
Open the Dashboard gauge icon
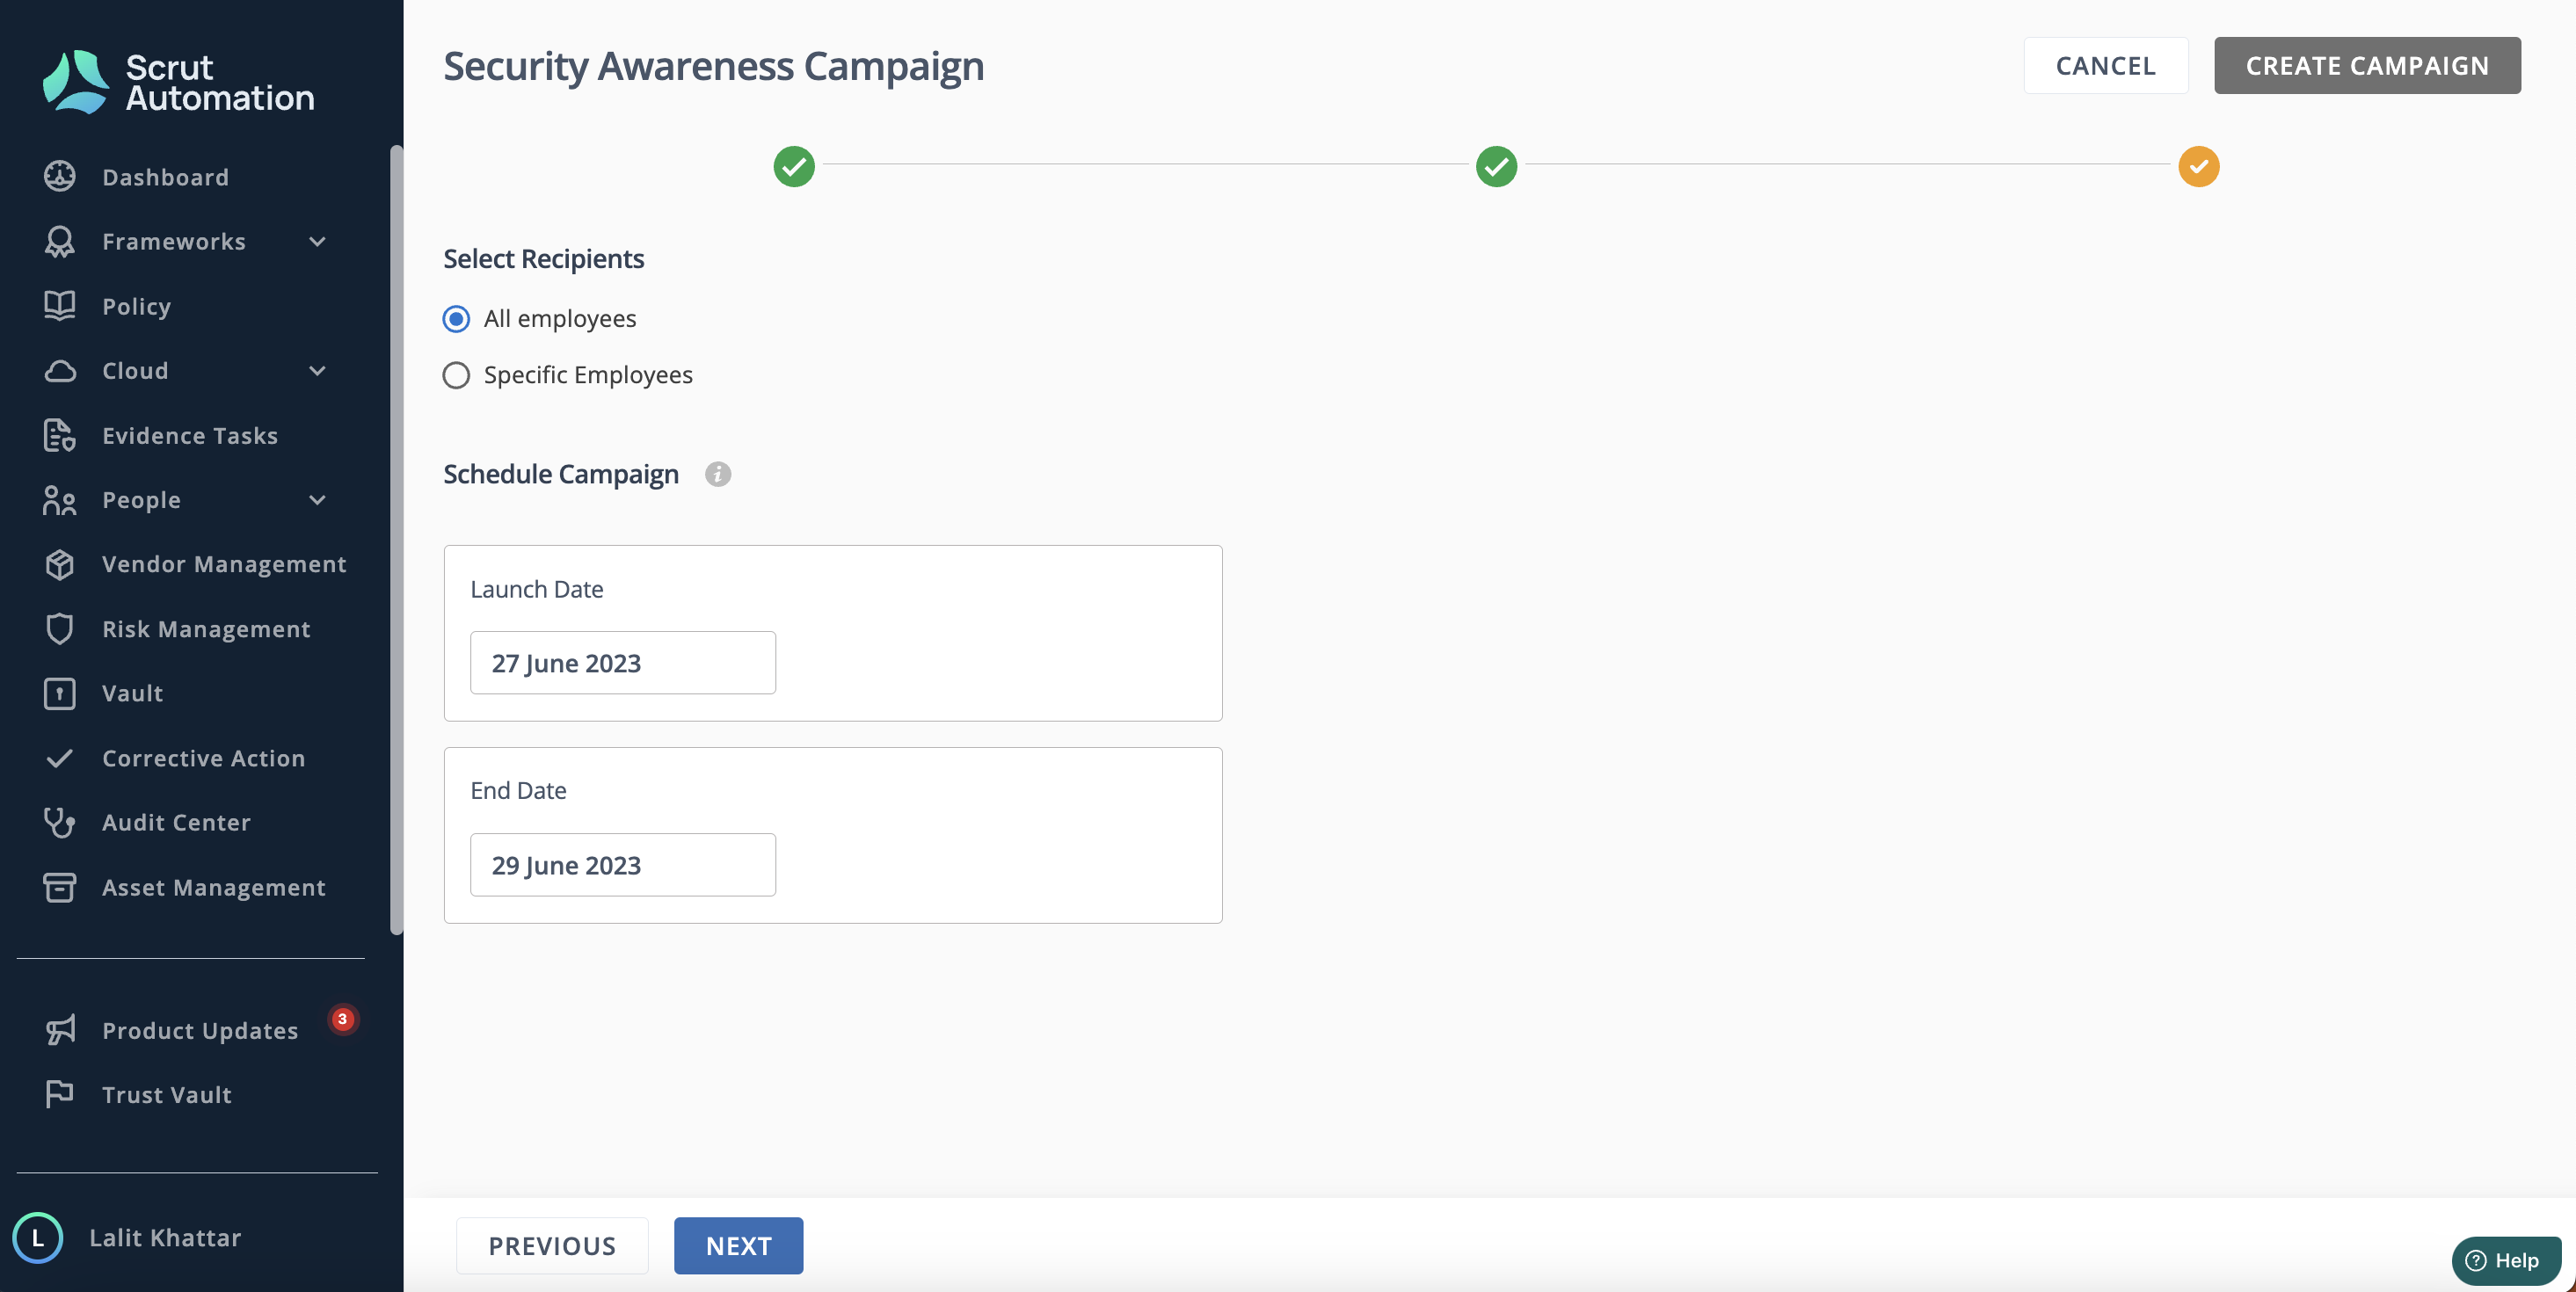pos(59,176)
